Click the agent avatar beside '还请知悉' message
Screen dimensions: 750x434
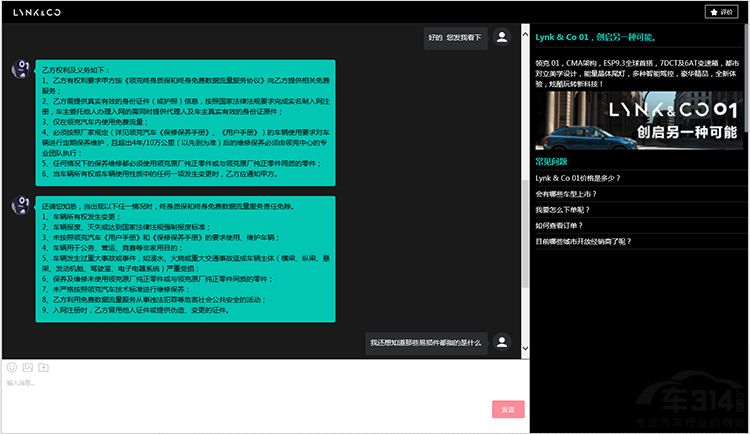click(20, 204)
